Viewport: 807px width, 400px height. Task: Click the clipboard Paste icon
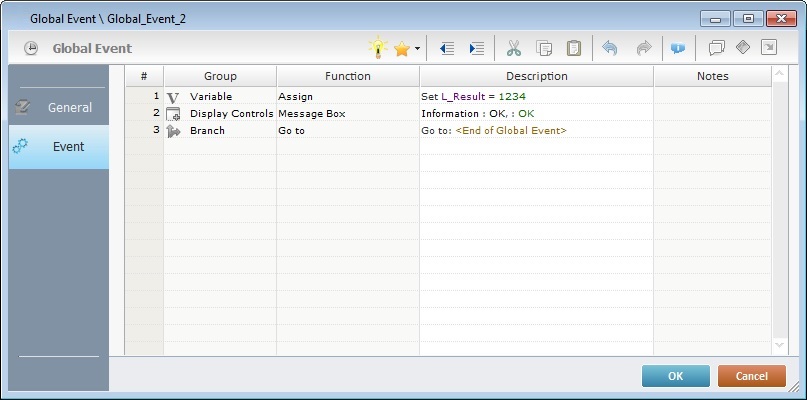coord(573,48)
